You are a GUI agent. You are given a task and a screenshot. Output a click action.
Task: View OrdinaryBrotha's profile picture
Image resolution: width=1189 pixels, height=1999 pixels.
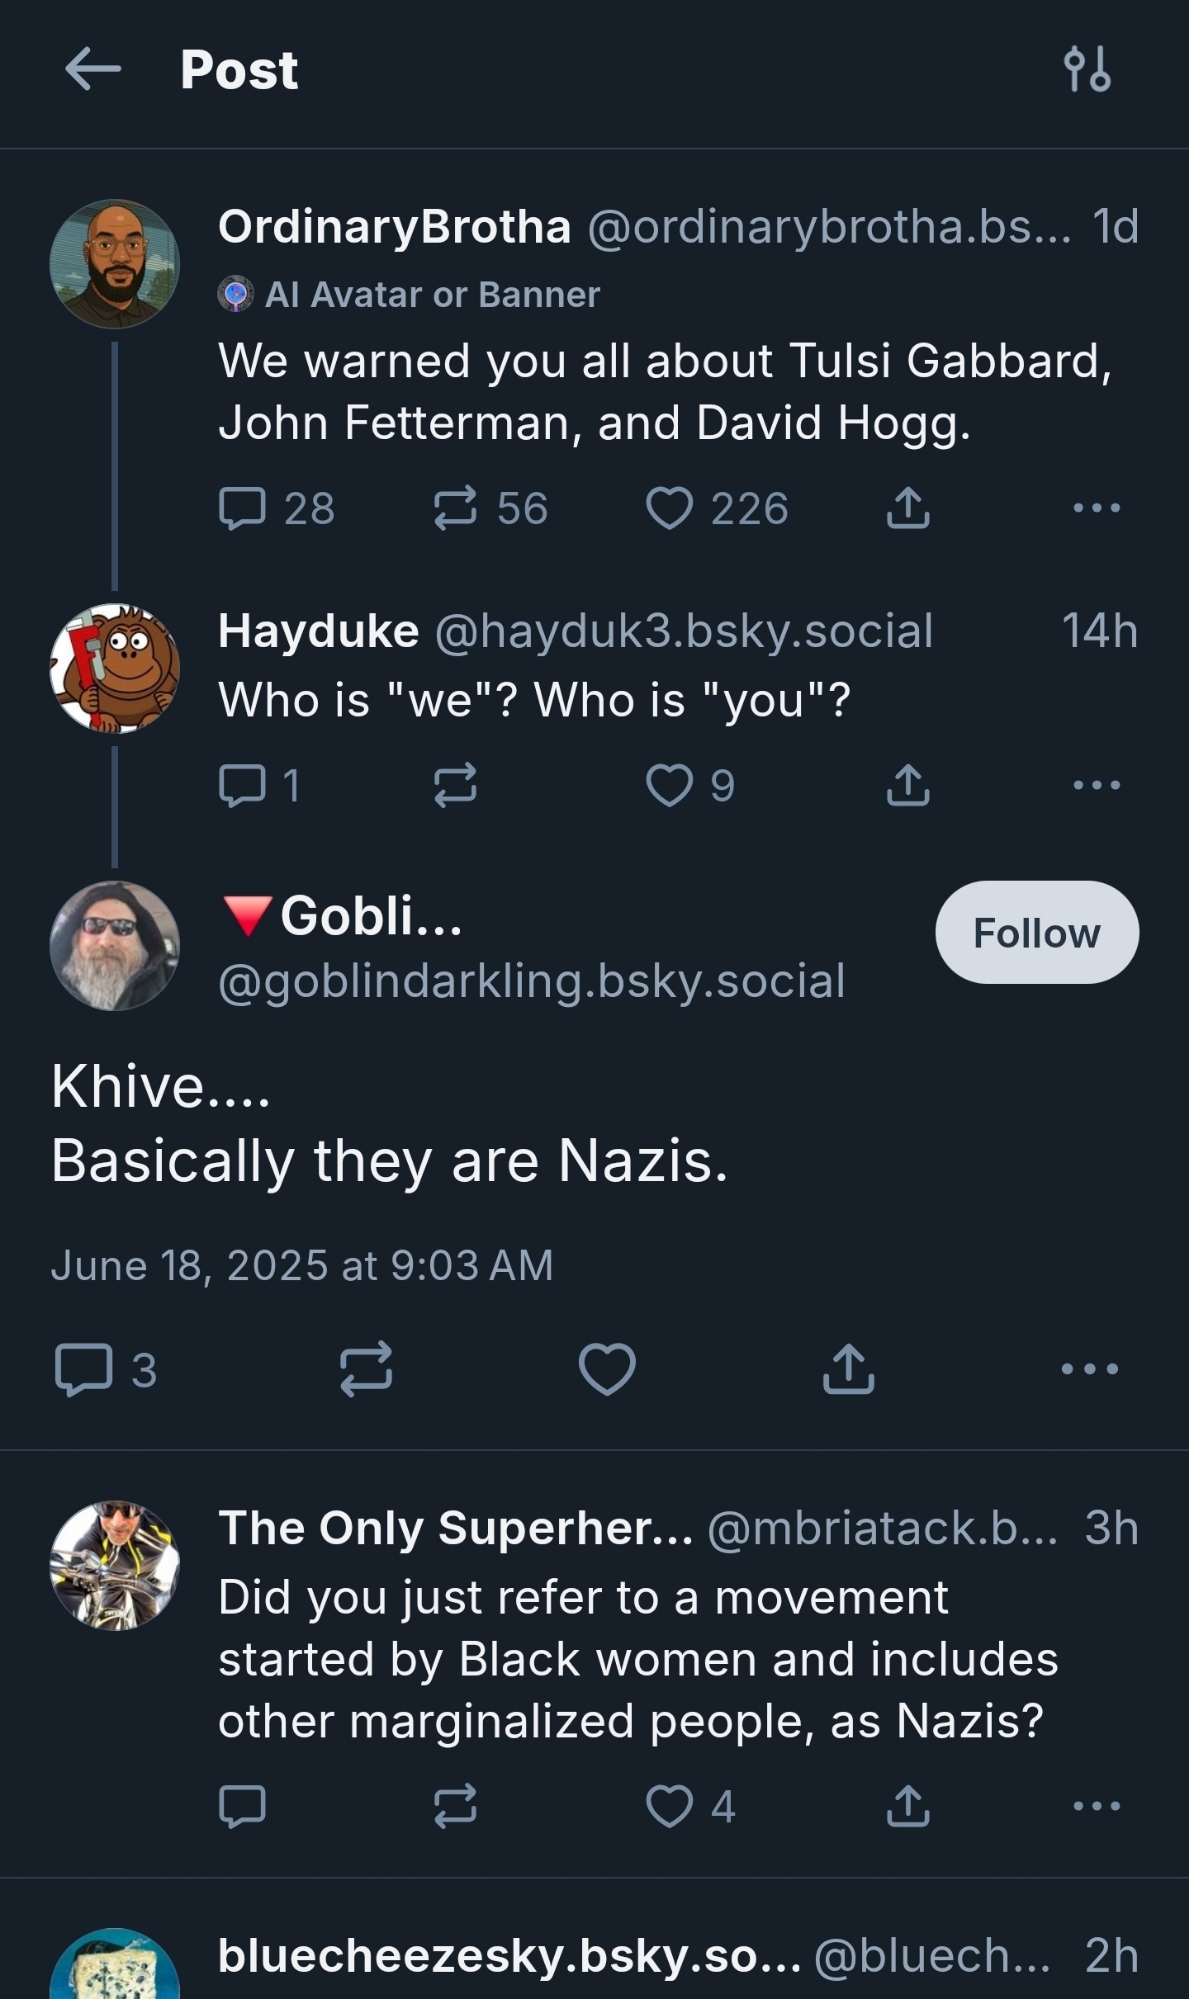pos(115,264)
